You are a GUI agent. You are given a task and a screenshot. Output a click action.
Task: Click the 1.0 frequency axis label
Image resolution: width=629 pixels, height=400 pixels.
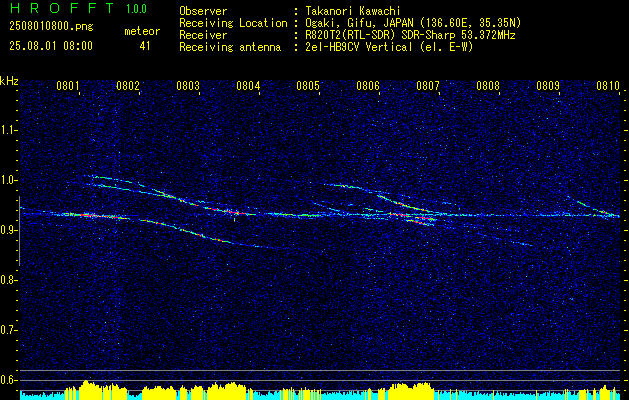(8, 180)
